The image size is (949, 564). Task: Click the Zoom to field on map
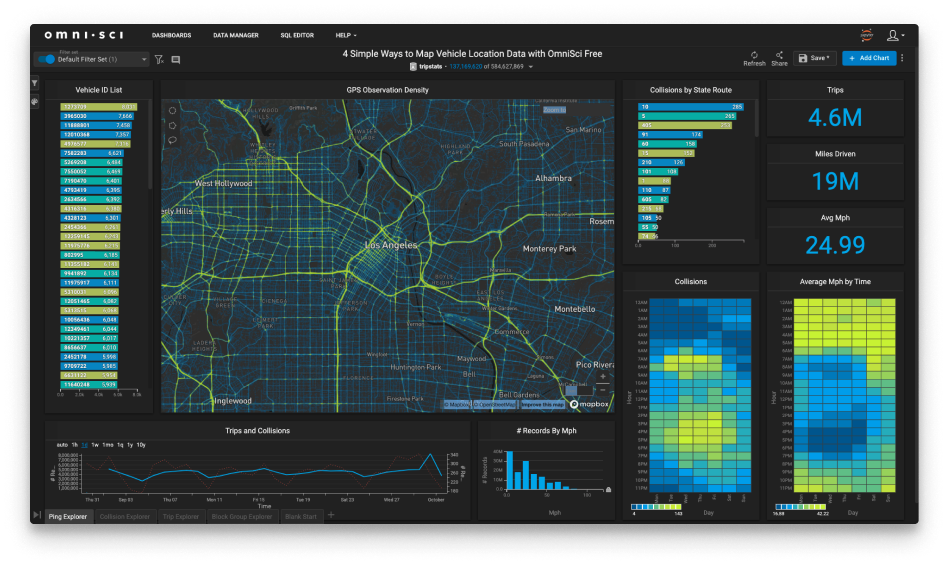point(554,110)
